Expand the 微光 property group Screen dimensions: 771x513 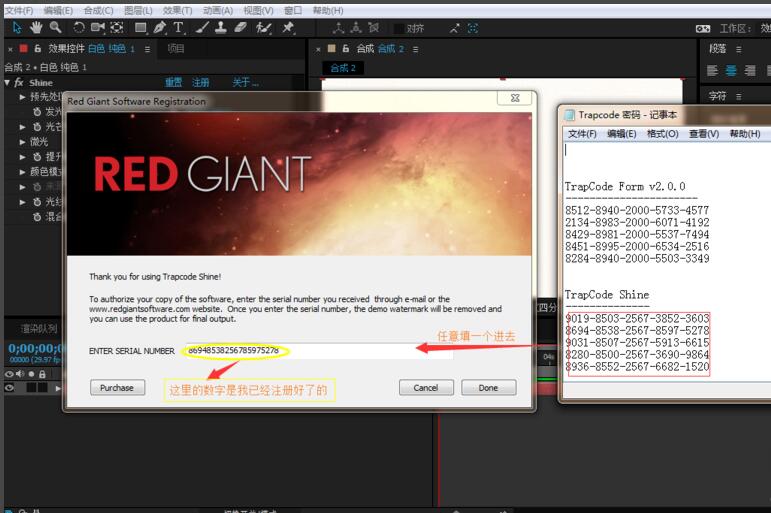[x=22, y=142]
